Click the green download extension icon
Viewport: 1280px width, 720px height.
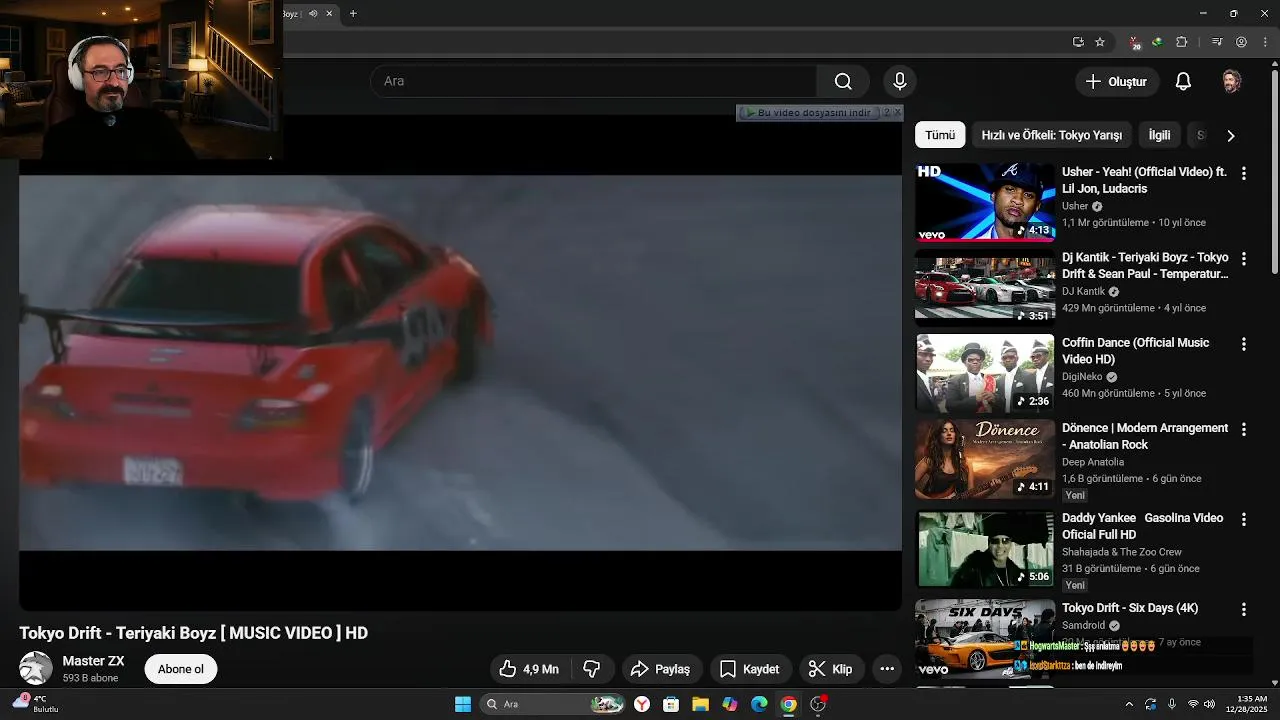pyautogui.click(x=1157, y=42)
